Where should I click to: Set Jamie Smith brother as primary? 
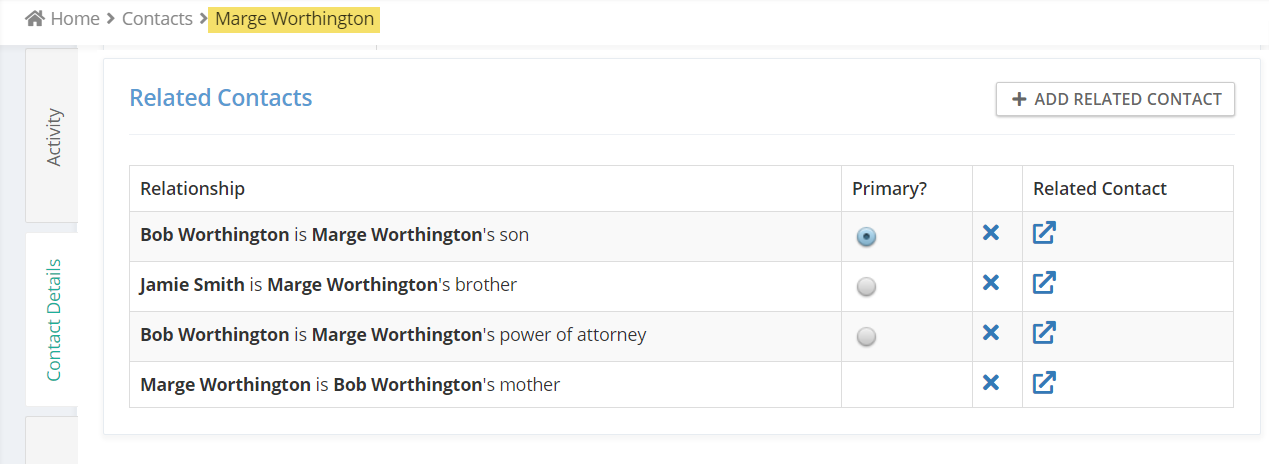pos(867,287)
